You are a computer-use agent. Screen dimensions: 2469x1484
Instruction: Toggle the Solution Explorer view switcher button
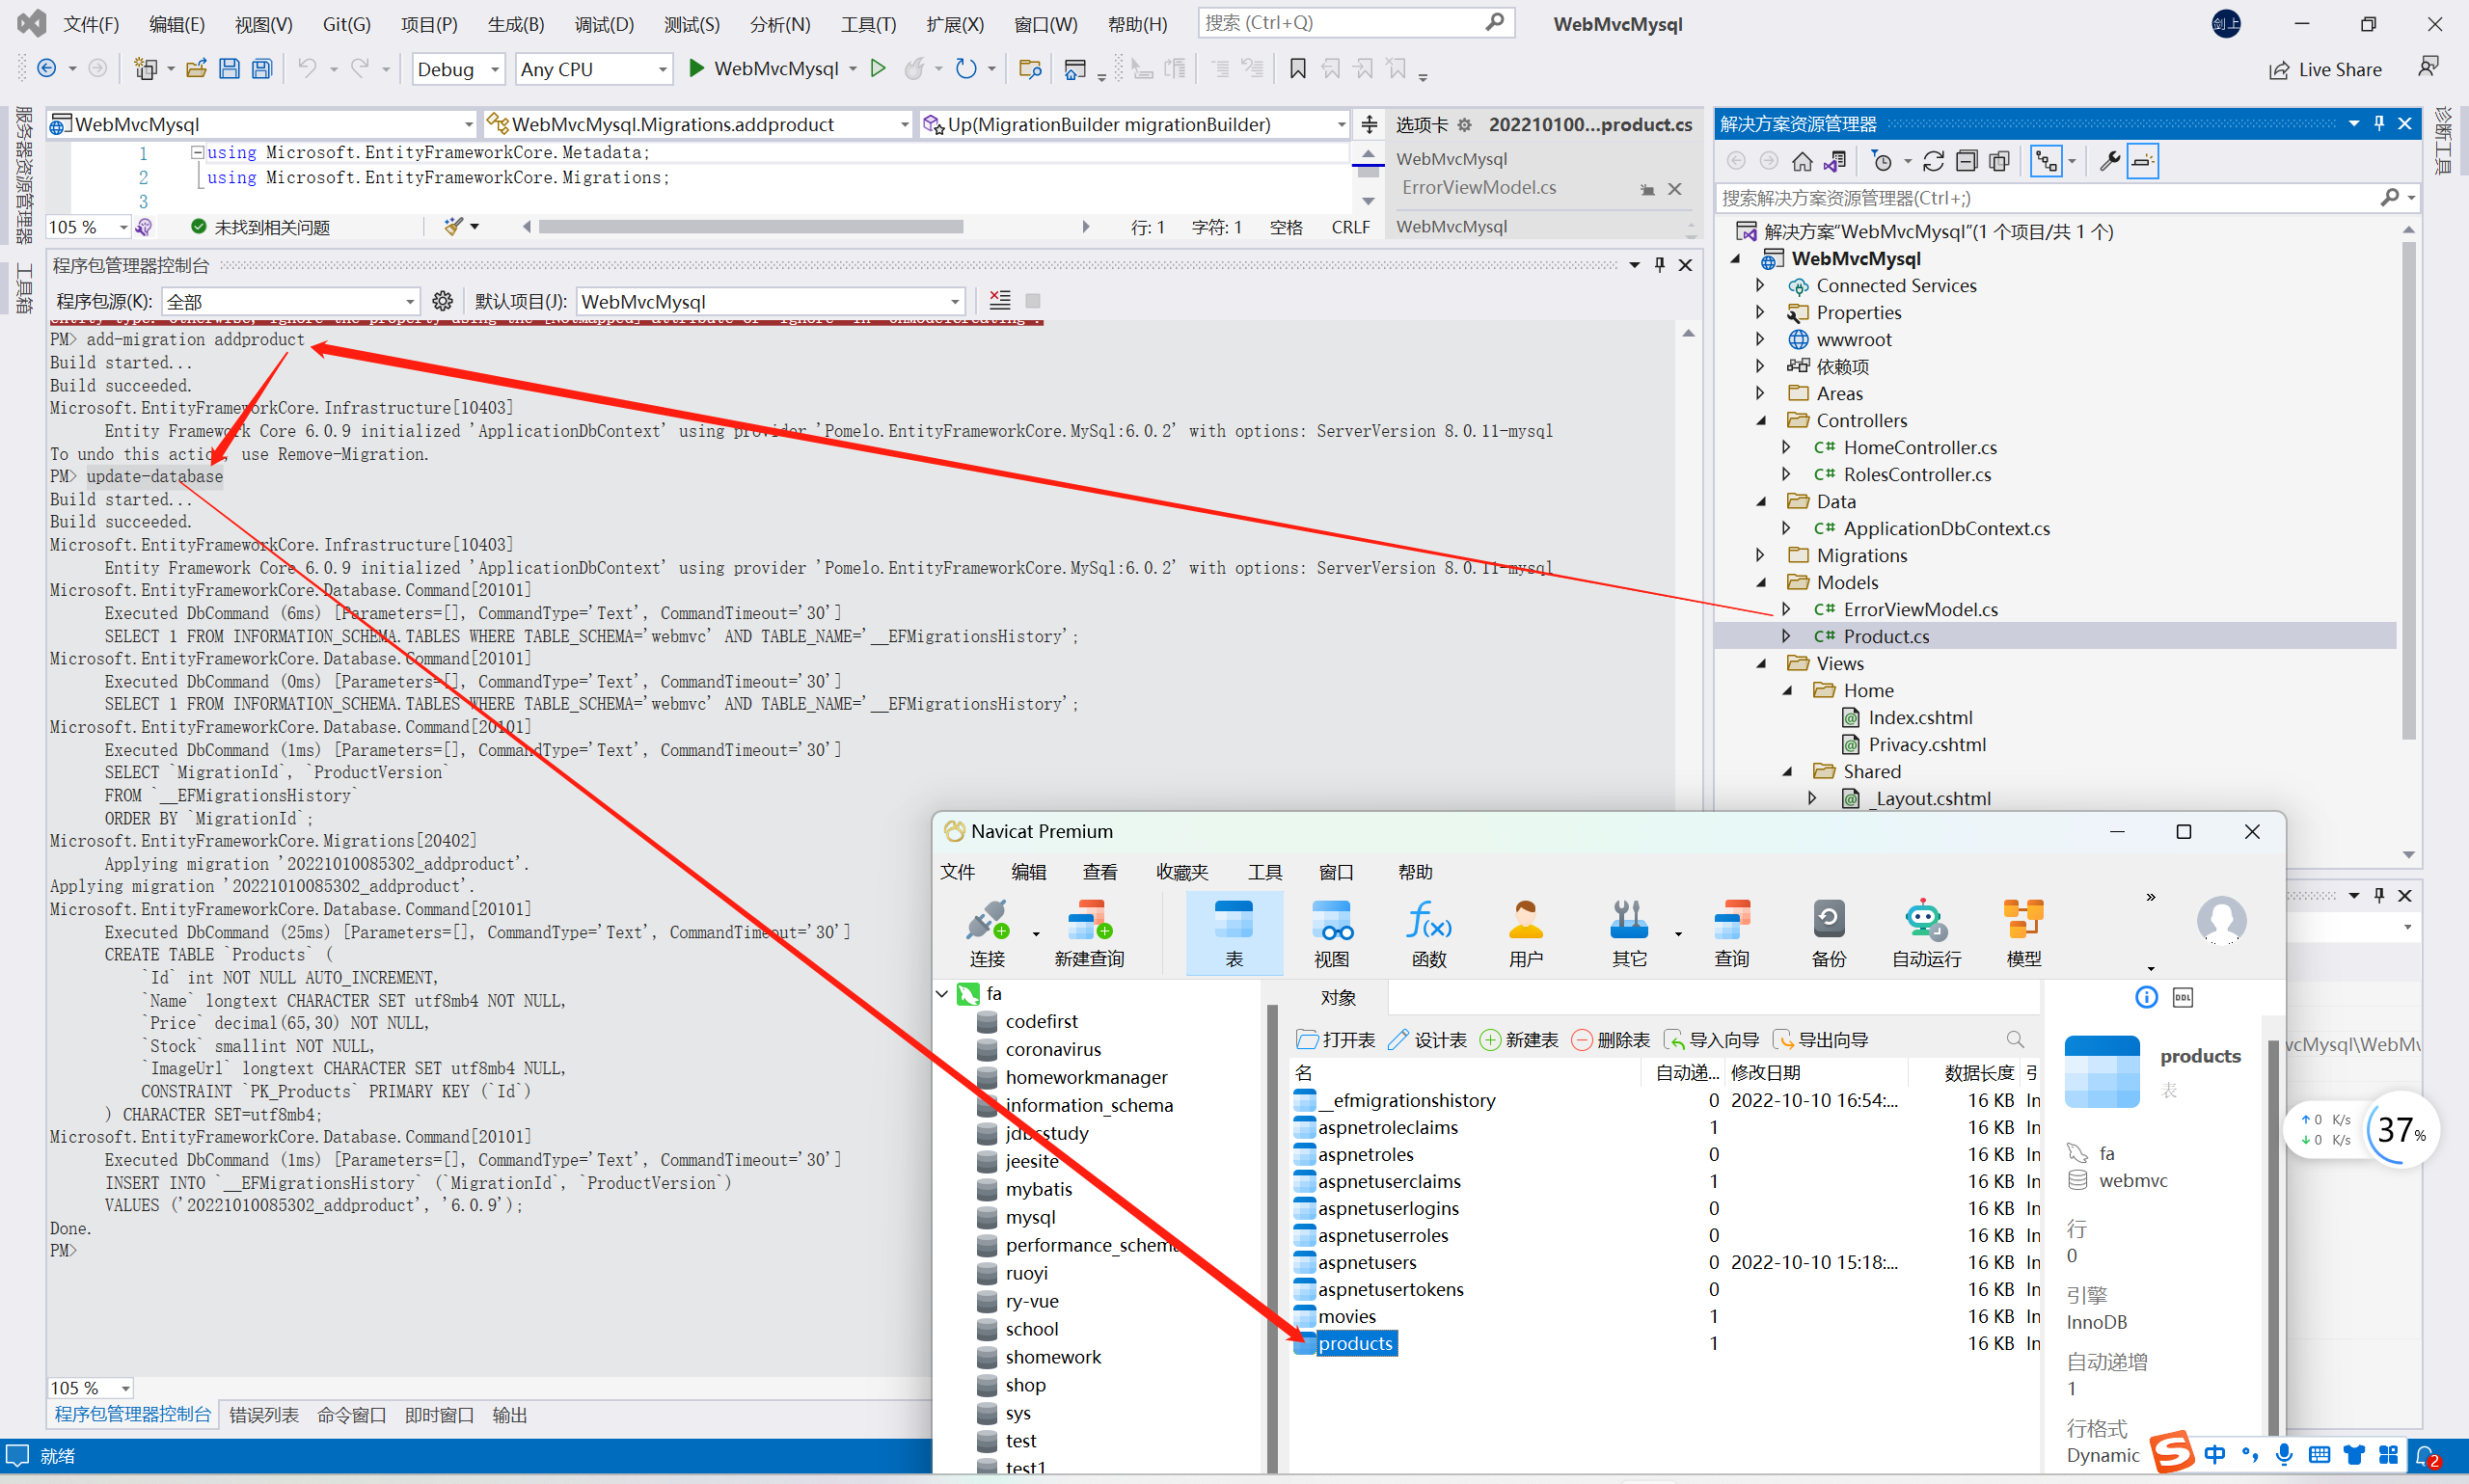tap(1835, 161)
